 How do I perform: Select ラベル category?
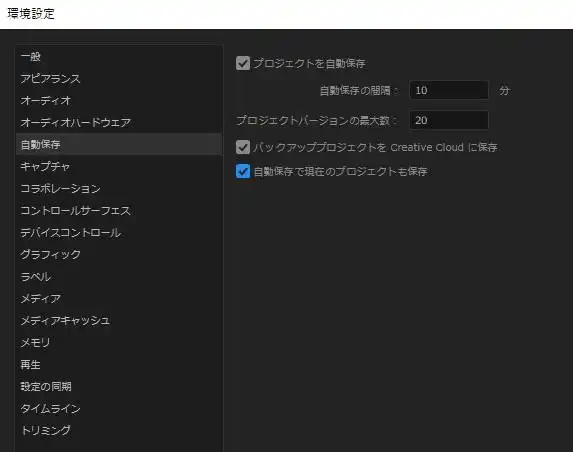119,277
